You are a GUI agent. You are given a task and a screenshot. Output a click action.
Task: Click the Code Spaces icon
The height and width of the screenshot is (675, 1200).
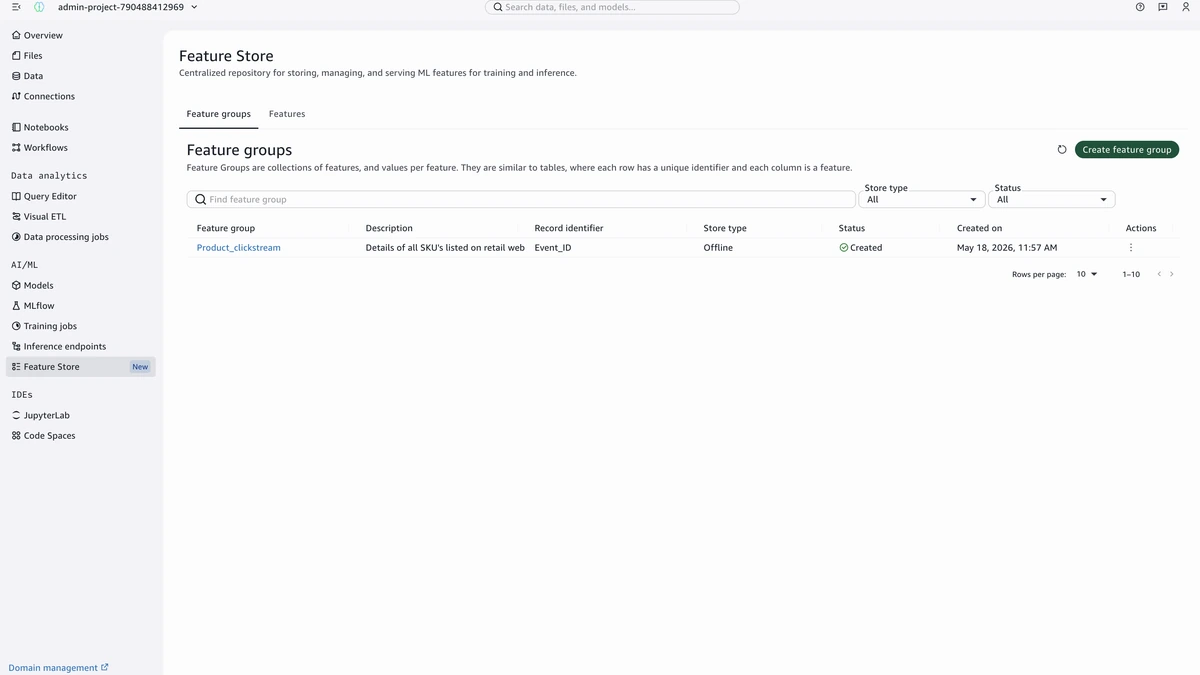pos(16,436)
